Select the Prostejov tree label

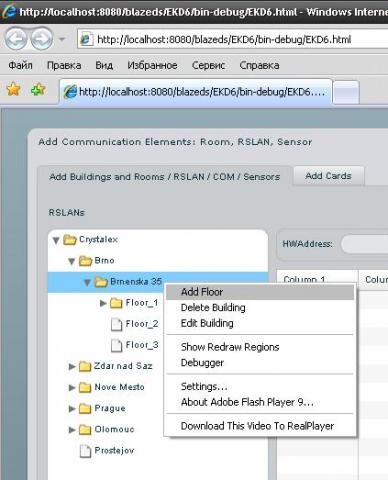coord(114,451)
